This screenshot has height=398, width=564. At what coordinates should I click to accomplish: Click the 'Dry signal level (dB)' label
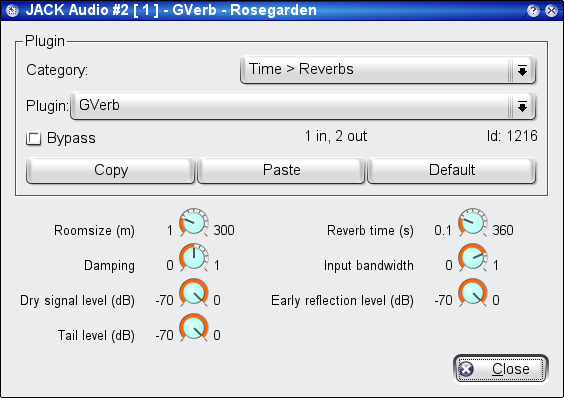pos(77,300)
